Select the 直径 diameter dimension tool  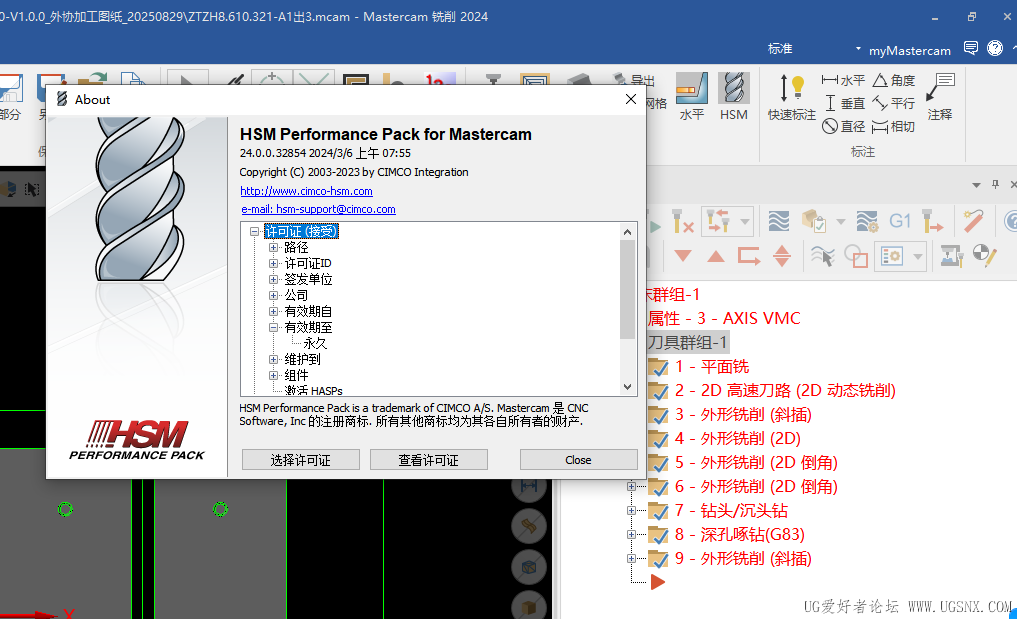tap(844, 127)
